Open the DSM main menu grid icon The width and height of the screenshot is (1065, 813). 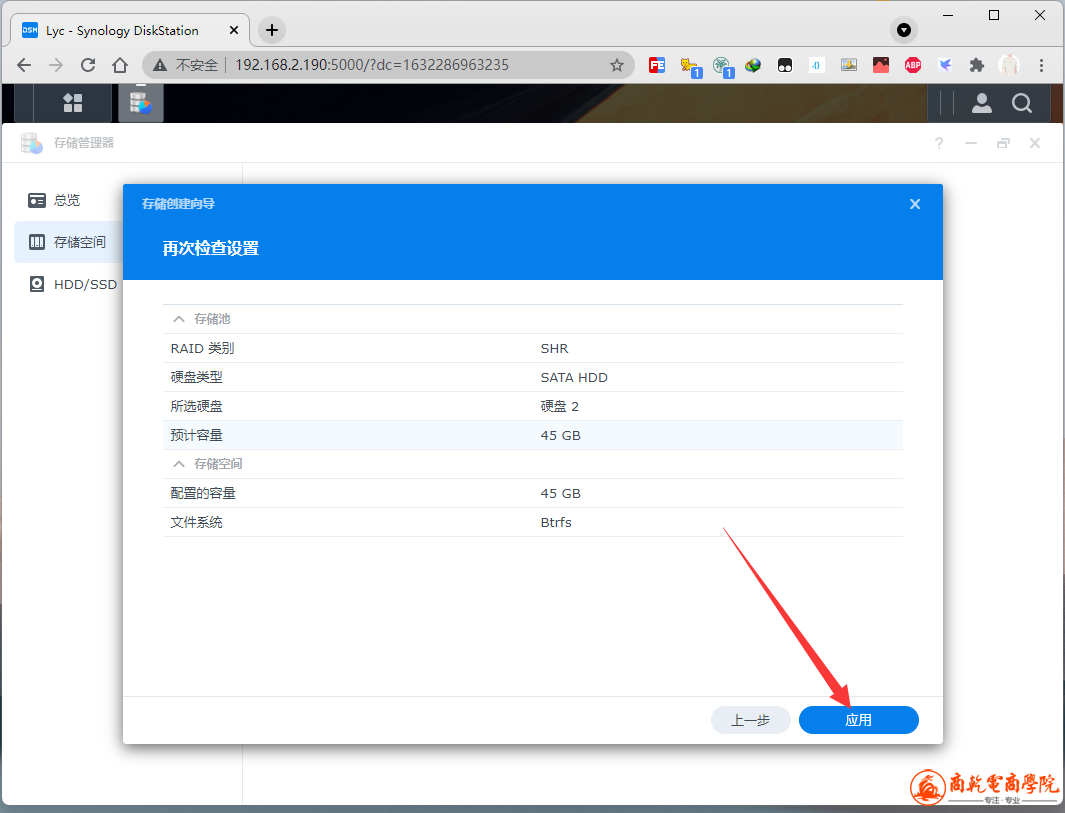(73, 103)
